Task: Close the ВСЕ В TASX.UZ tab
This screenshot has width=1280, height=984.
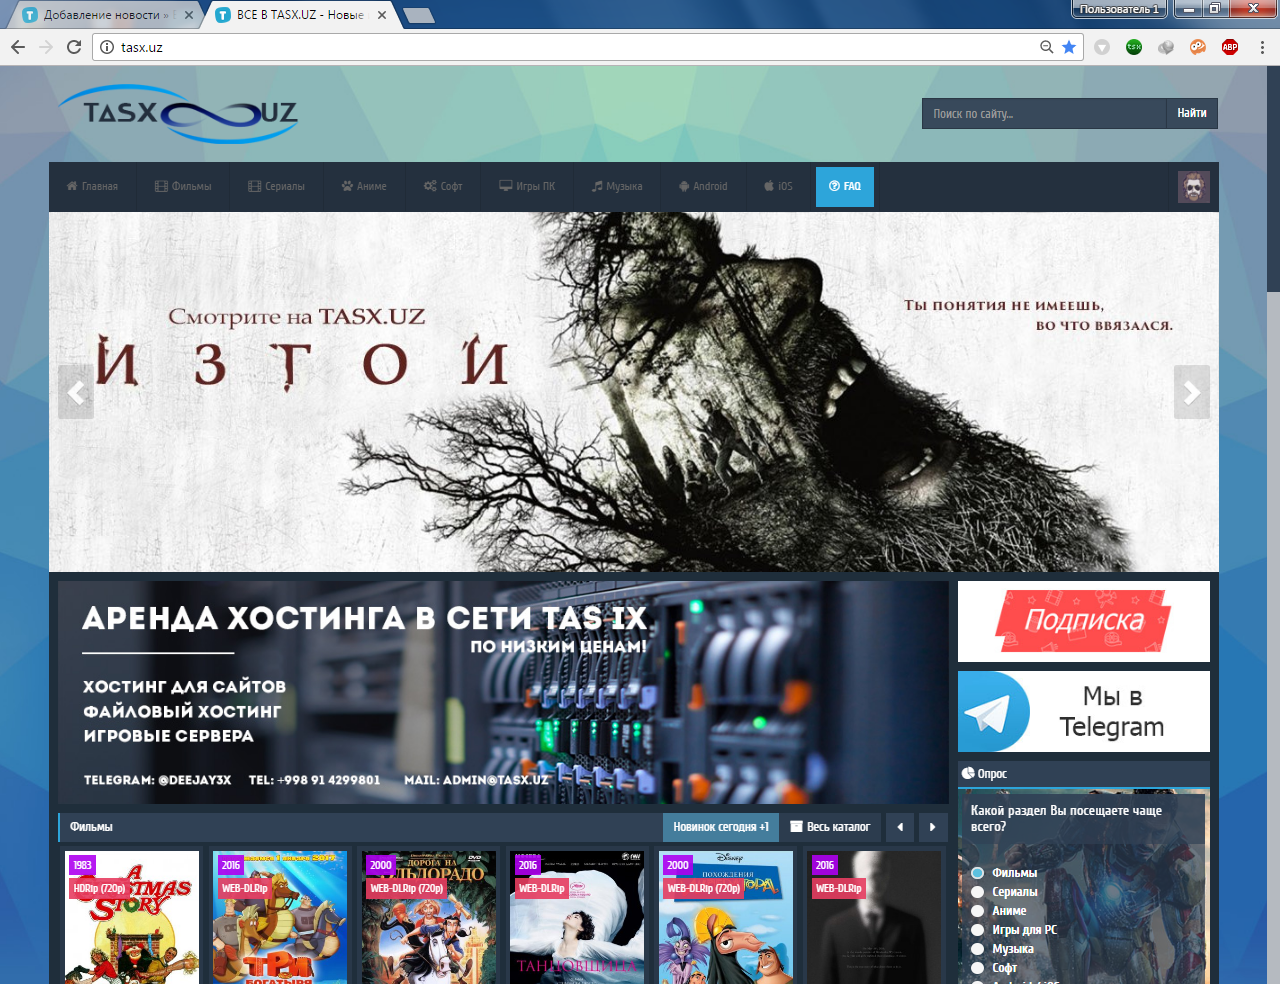Action: point(382,15)
